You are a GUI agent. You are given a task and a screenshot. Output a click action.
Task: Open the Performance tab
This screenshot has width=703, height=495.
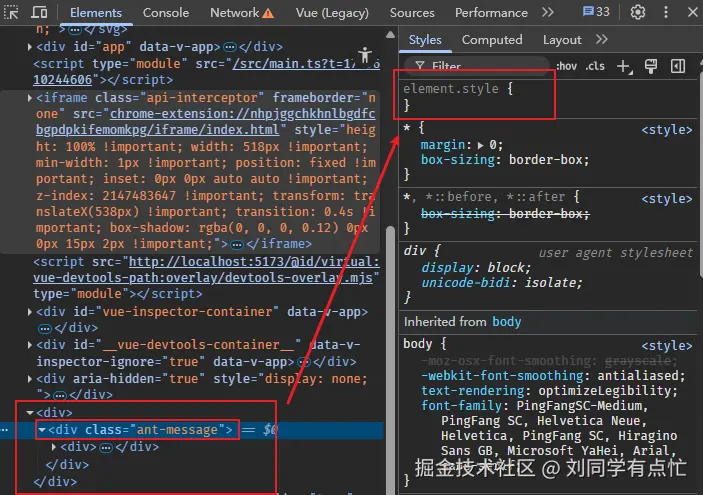(491, 13)
